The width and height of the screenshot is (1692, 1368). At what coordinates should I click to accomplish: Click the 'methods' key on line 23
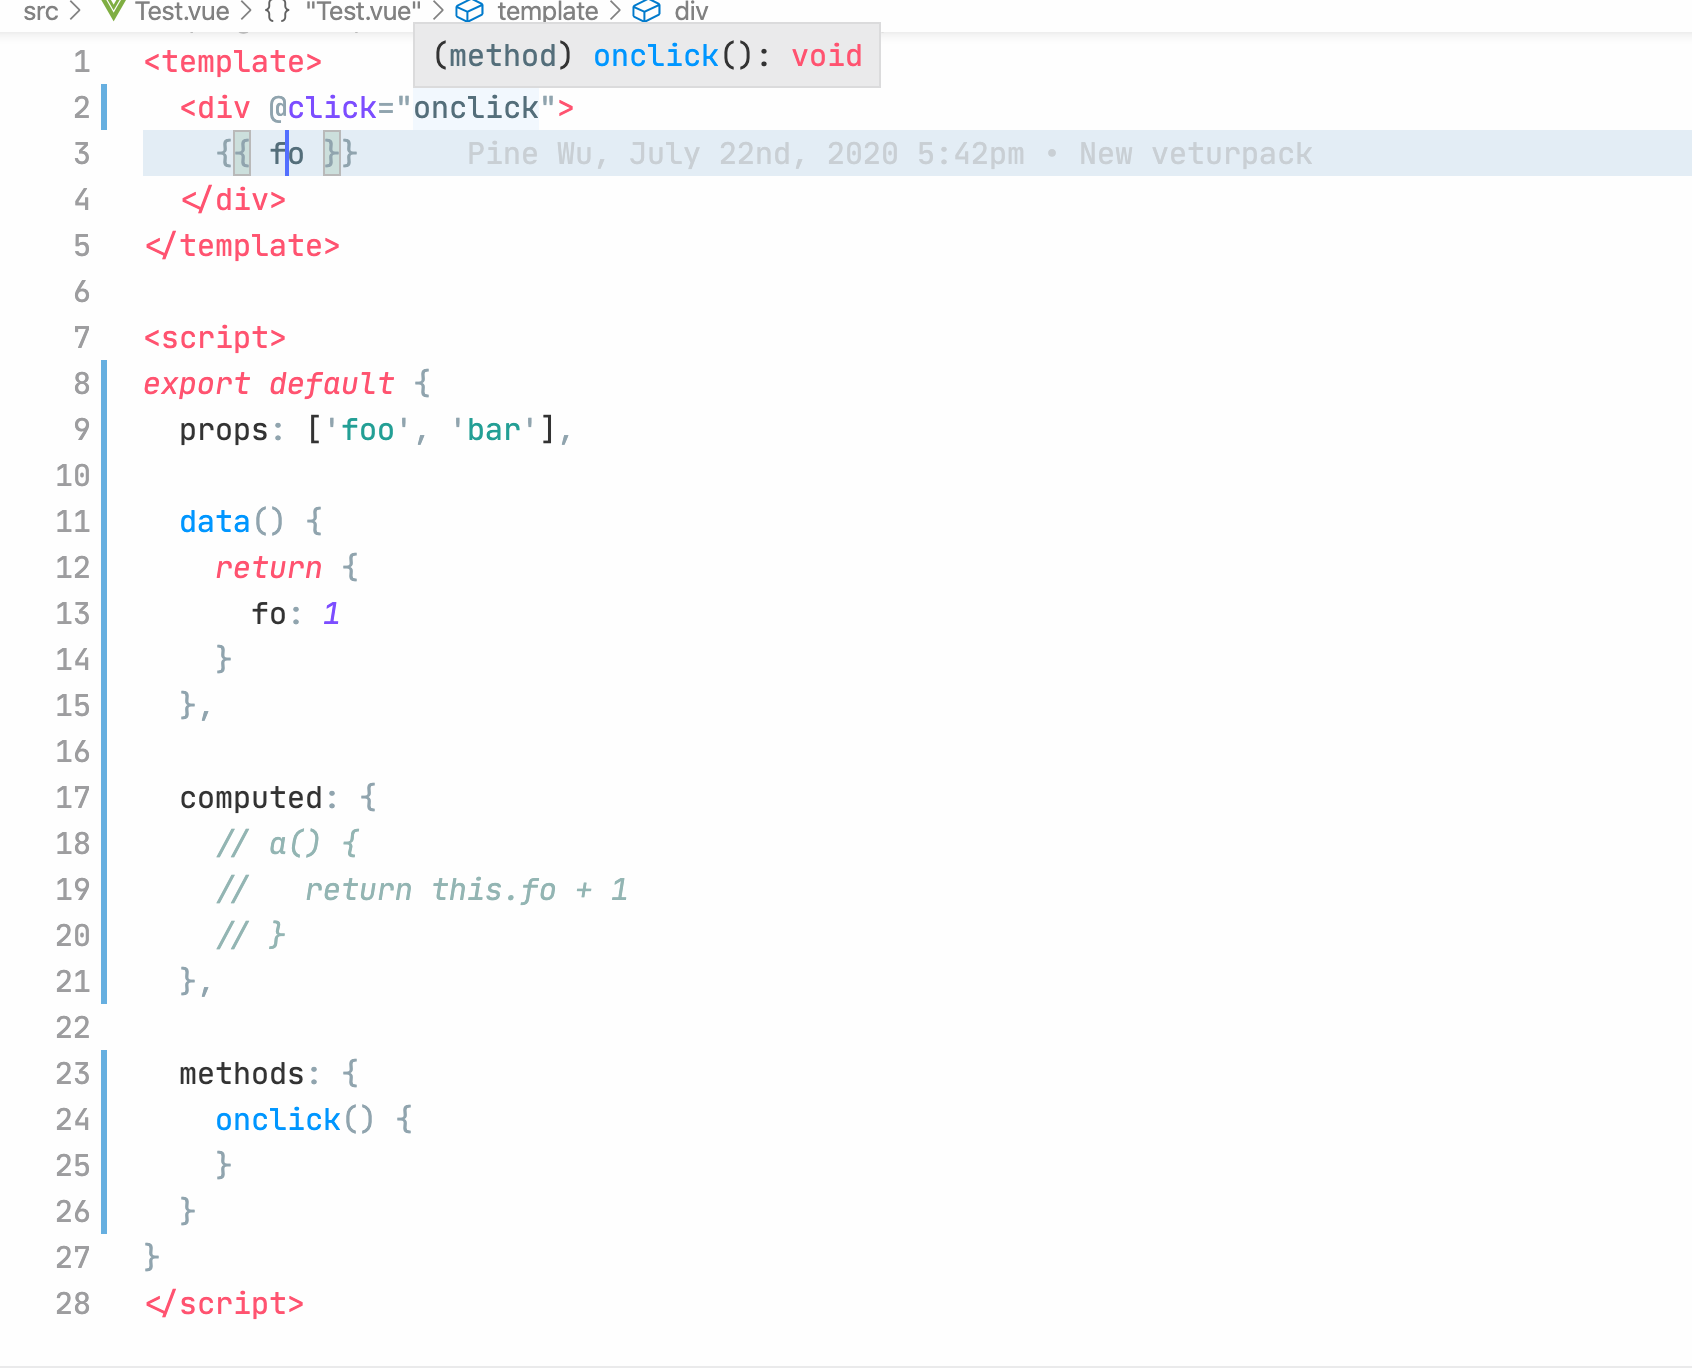point(242,1074)
